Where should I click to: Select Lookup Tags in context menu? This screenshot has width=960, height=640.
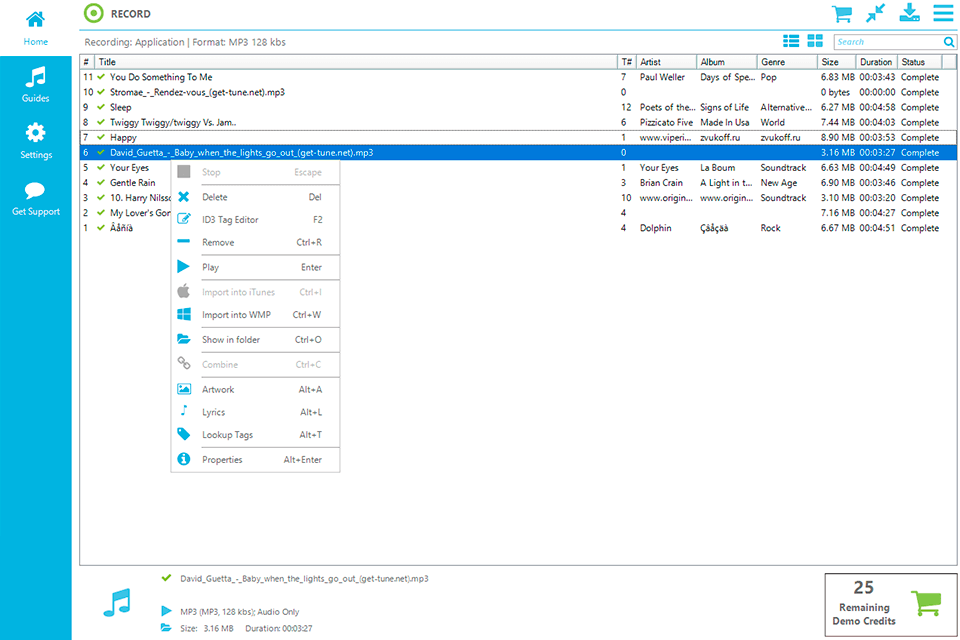point(227,435)
